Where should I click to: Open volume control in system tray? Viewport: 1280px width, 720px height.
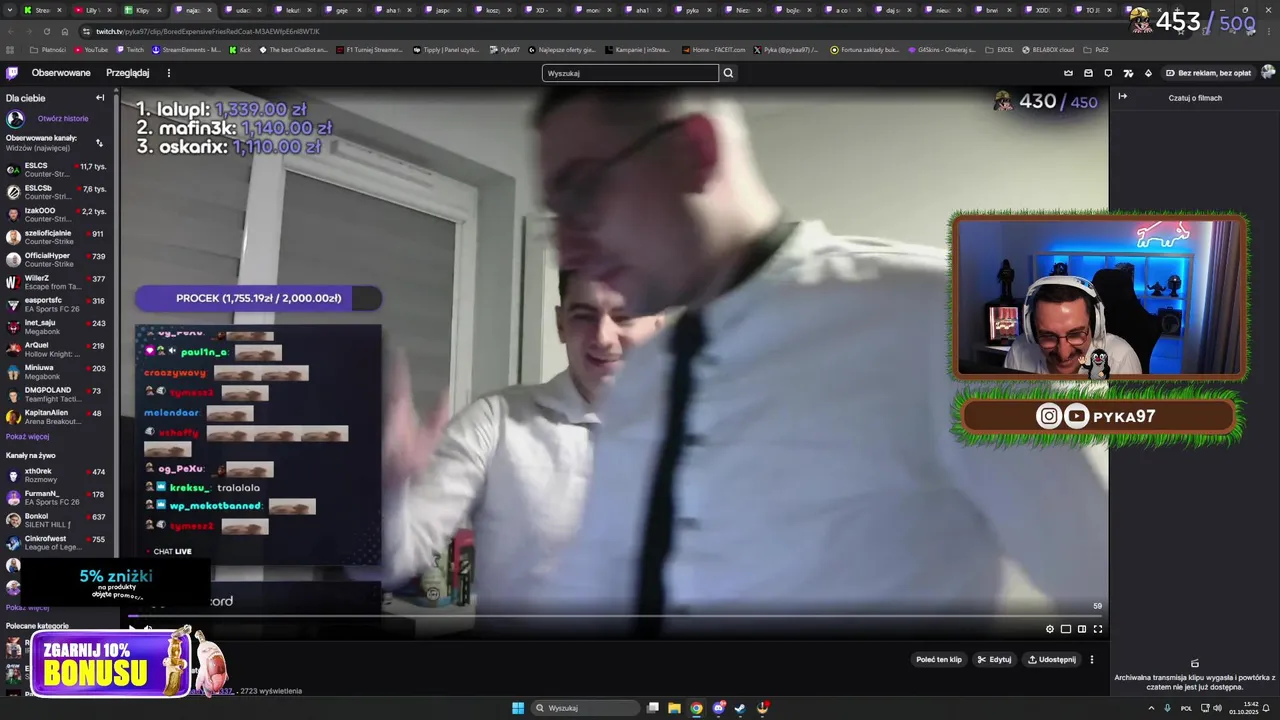click(1217, 708)
